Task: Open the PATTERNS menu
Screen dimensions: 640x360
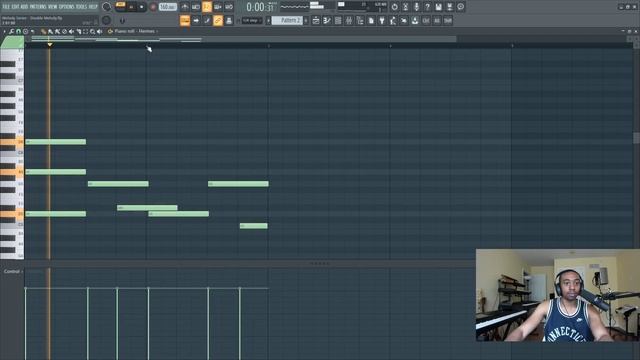Action: click(x=38, y=7)
